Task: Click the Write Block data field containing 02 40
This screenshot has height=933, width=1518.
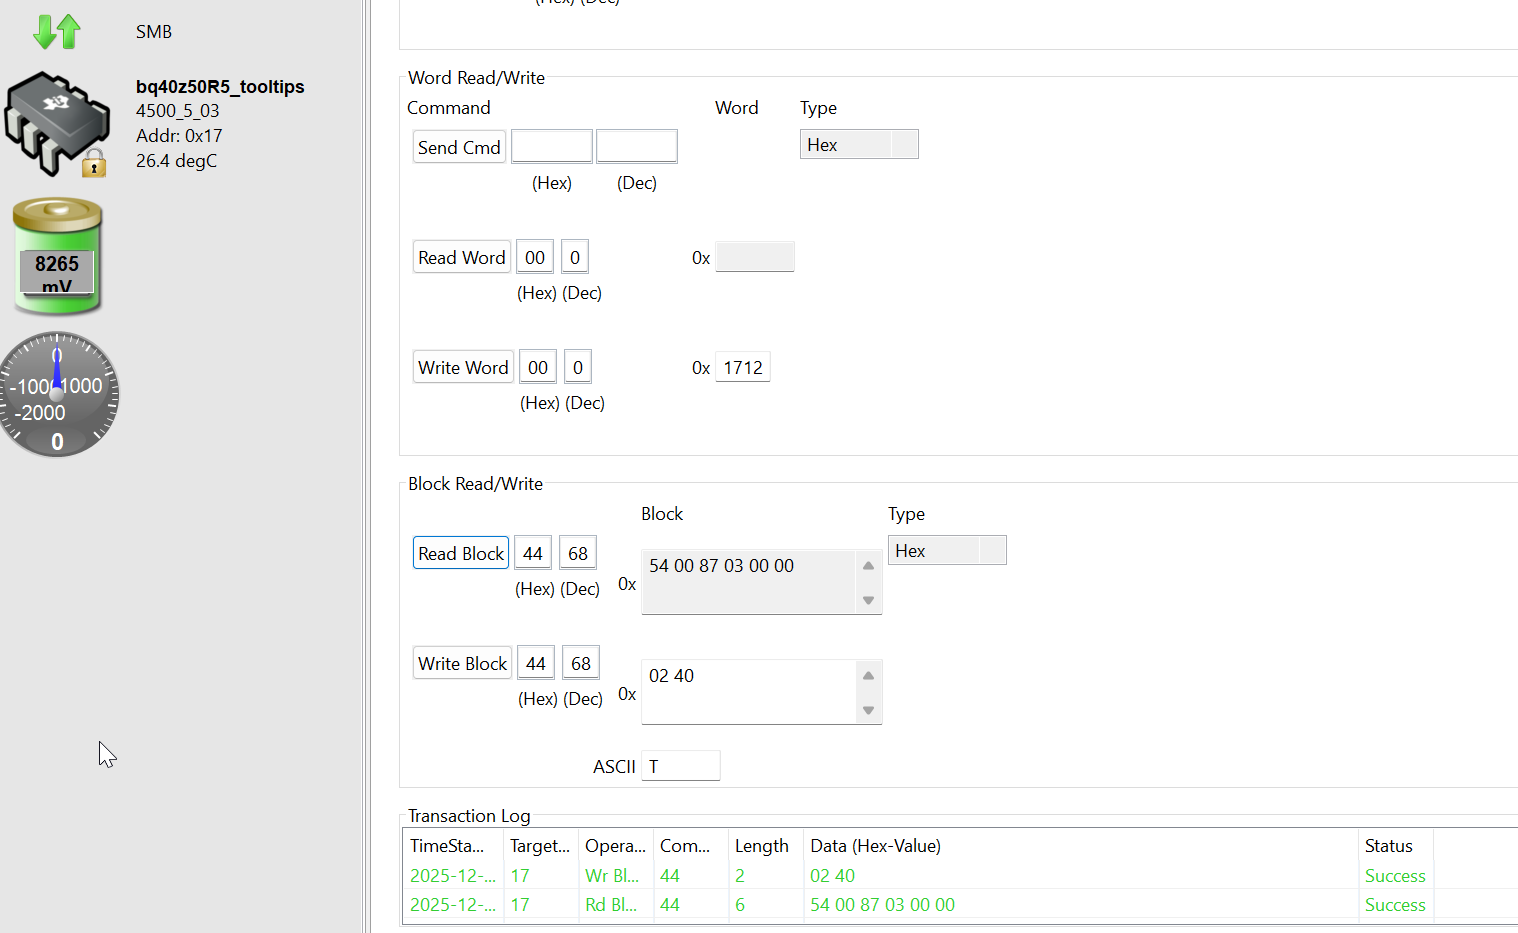Action: [750, 691]
